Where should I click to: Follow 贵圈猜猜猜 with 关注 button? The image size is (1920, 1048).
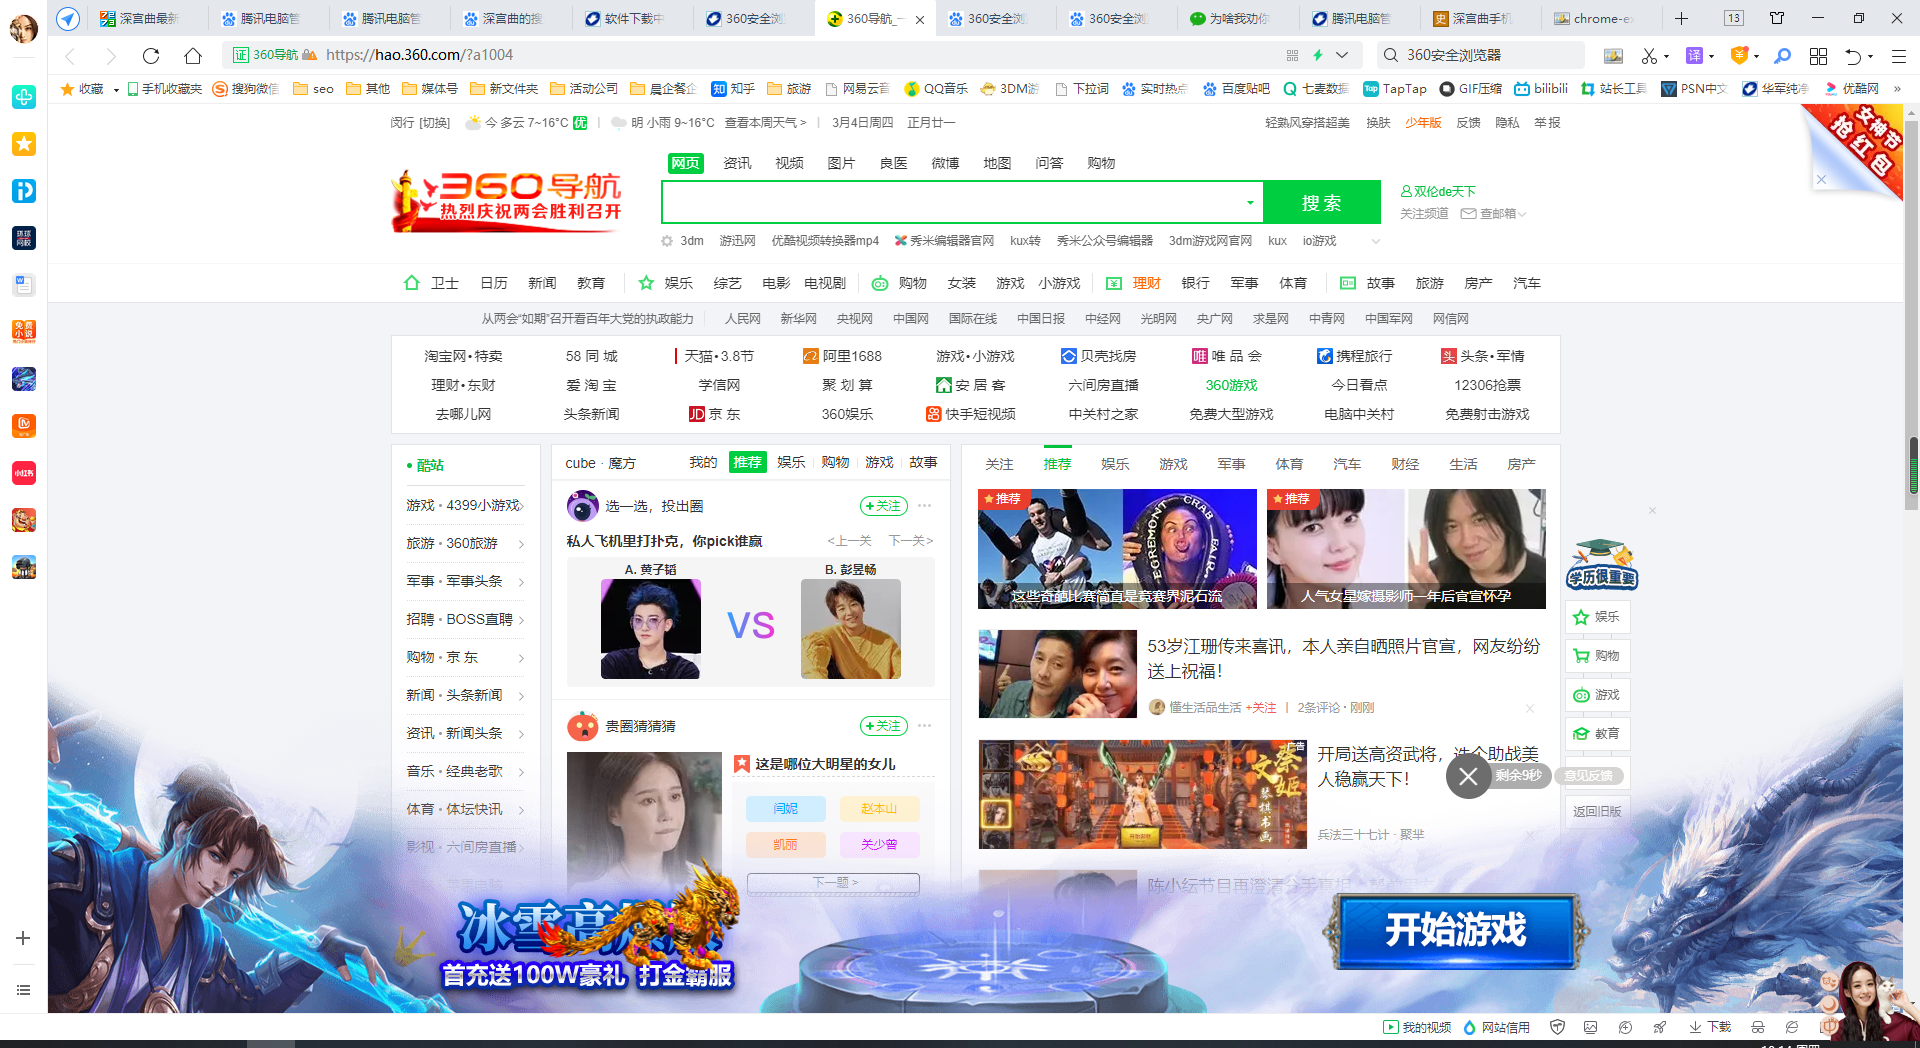[883, 726]
